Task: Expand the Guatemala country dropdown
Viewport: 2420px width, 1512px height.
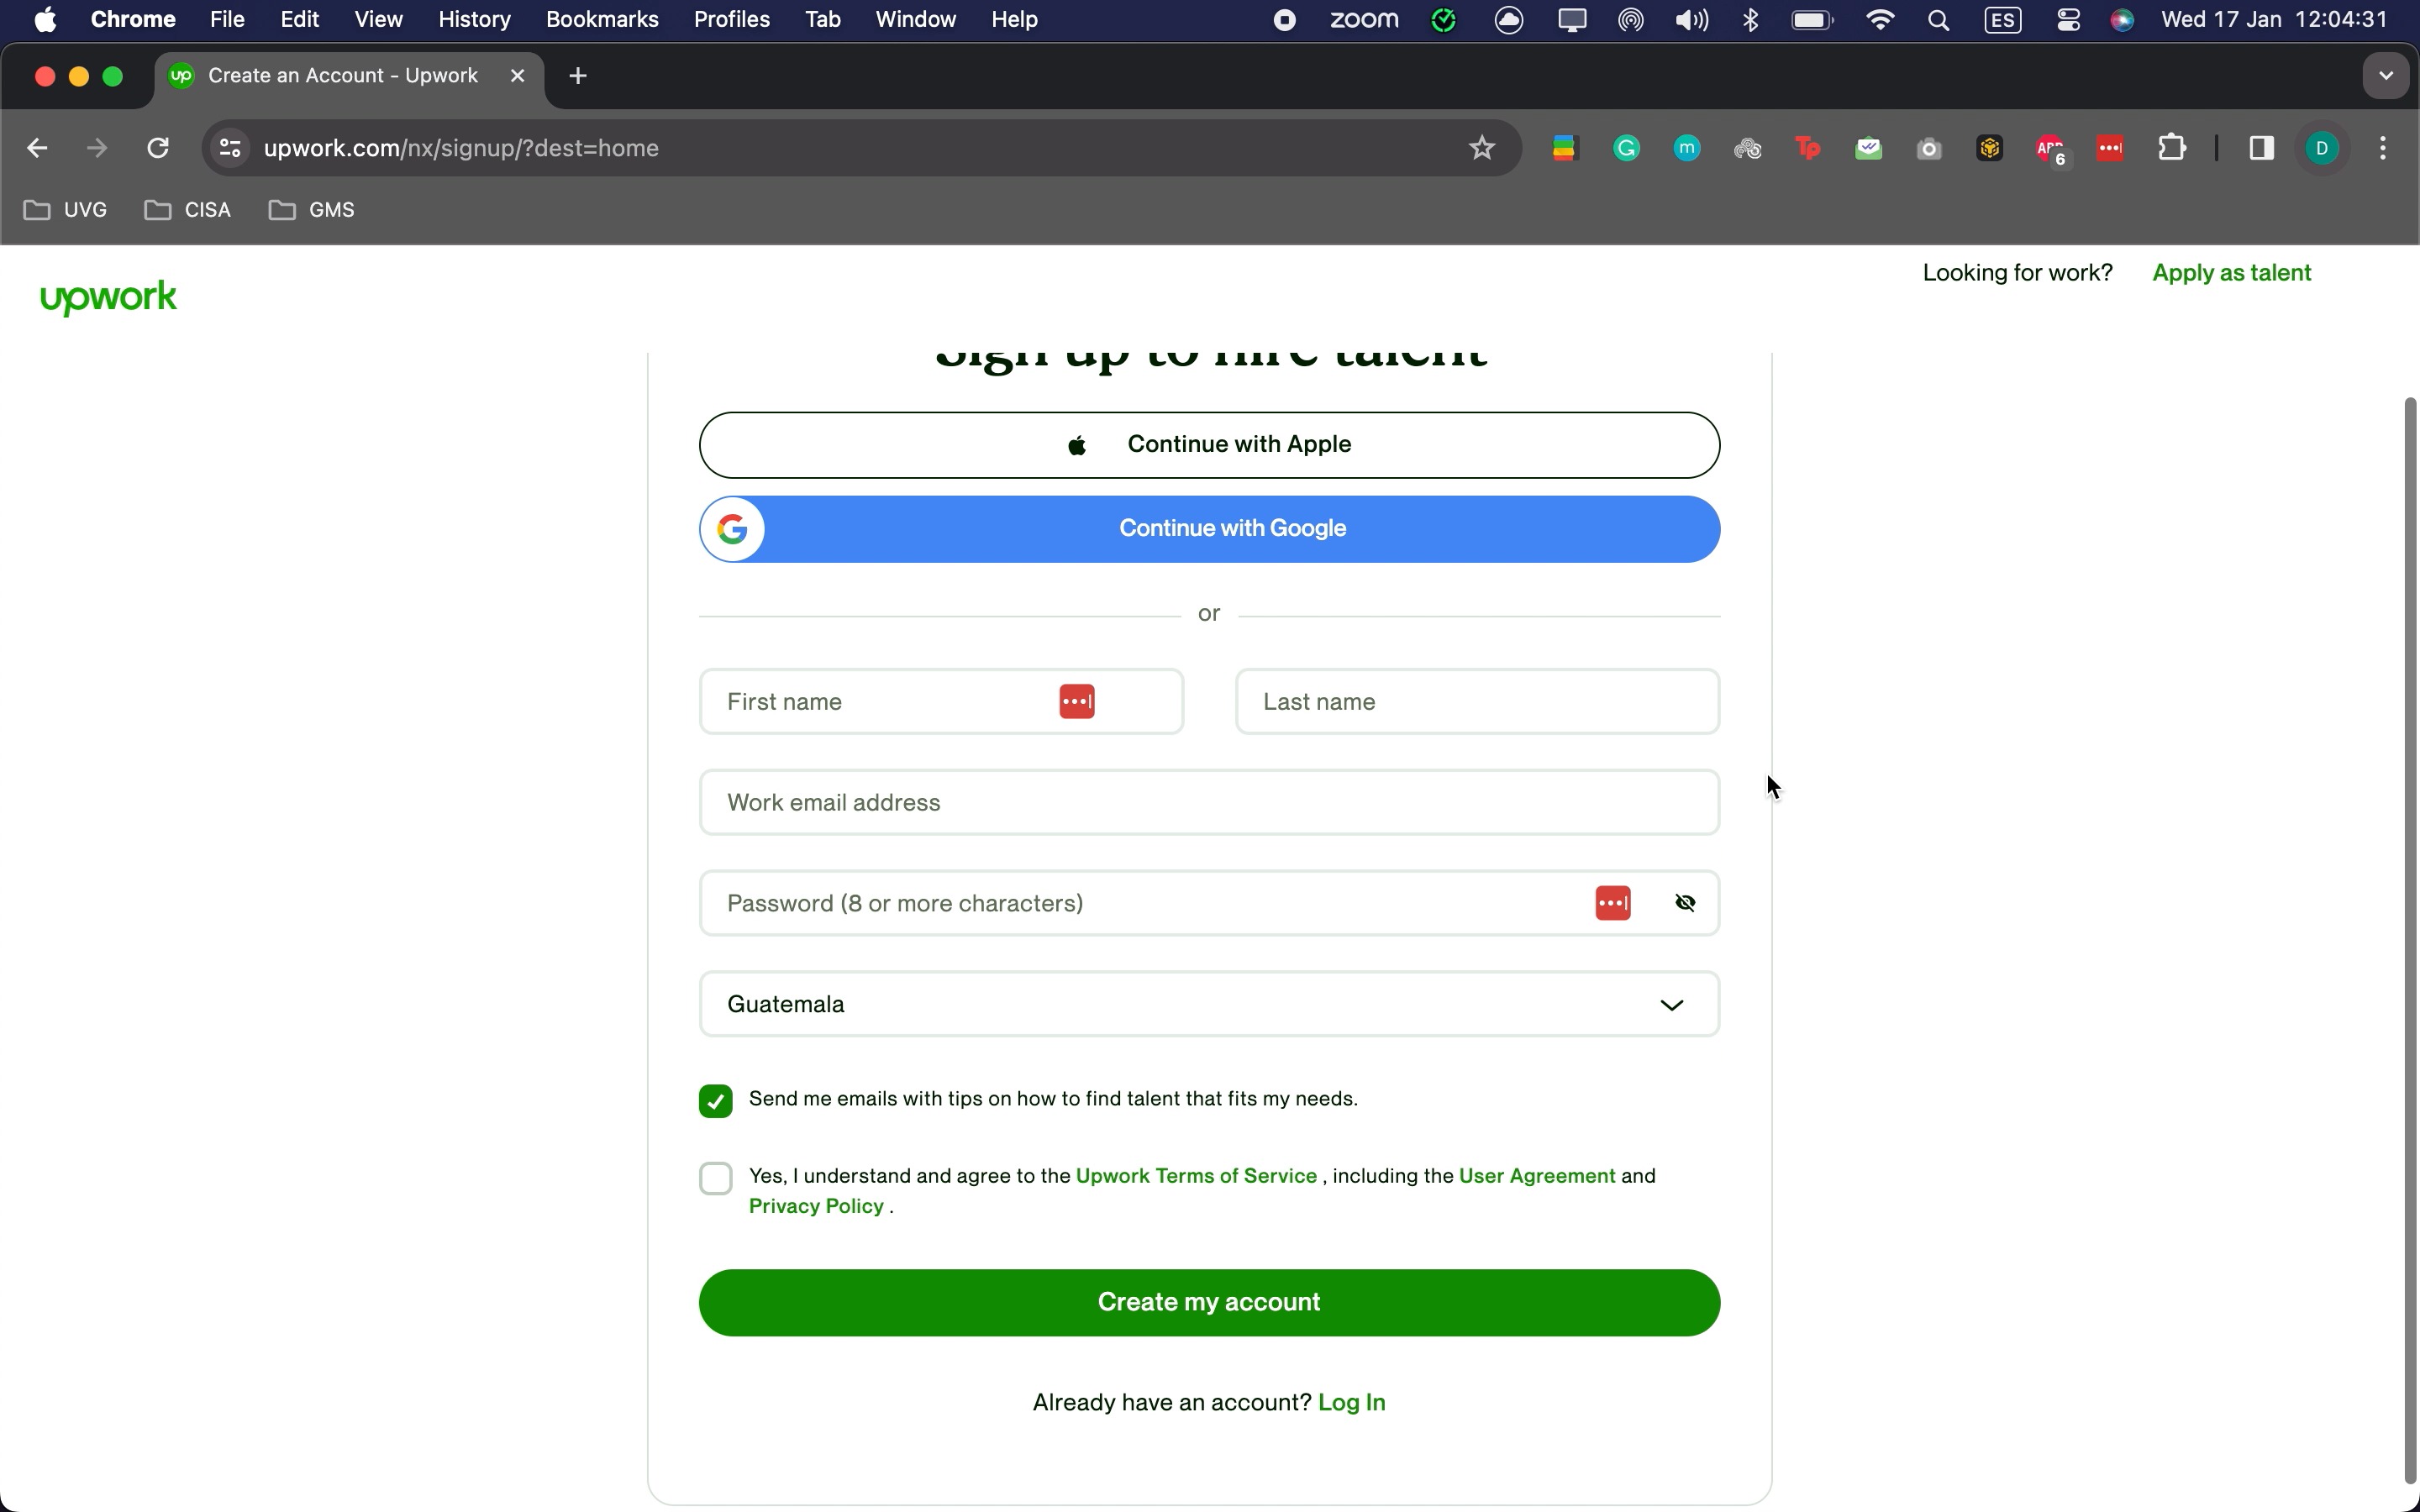Action: 1209,1003
